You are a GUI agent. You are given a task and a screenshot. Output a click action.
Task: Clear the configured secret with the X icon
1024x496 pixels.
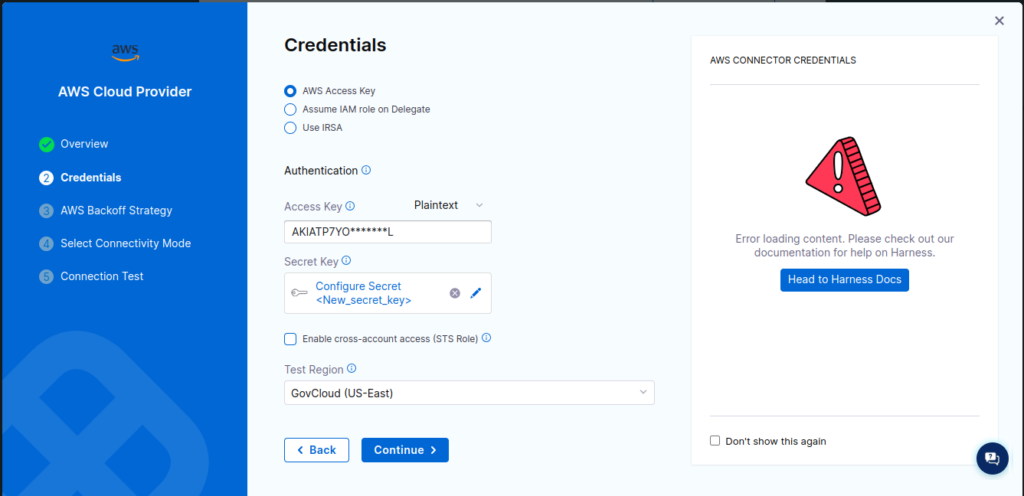click(455, 293)
